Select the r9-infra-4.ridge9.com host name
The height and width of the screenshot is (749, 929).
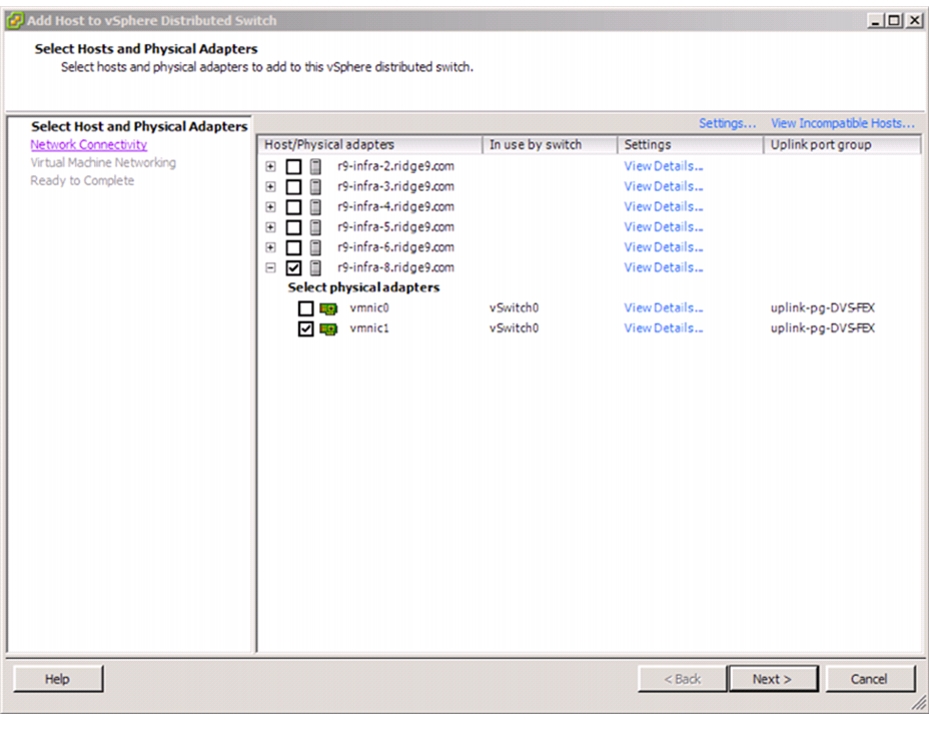(x=396, y=207)
